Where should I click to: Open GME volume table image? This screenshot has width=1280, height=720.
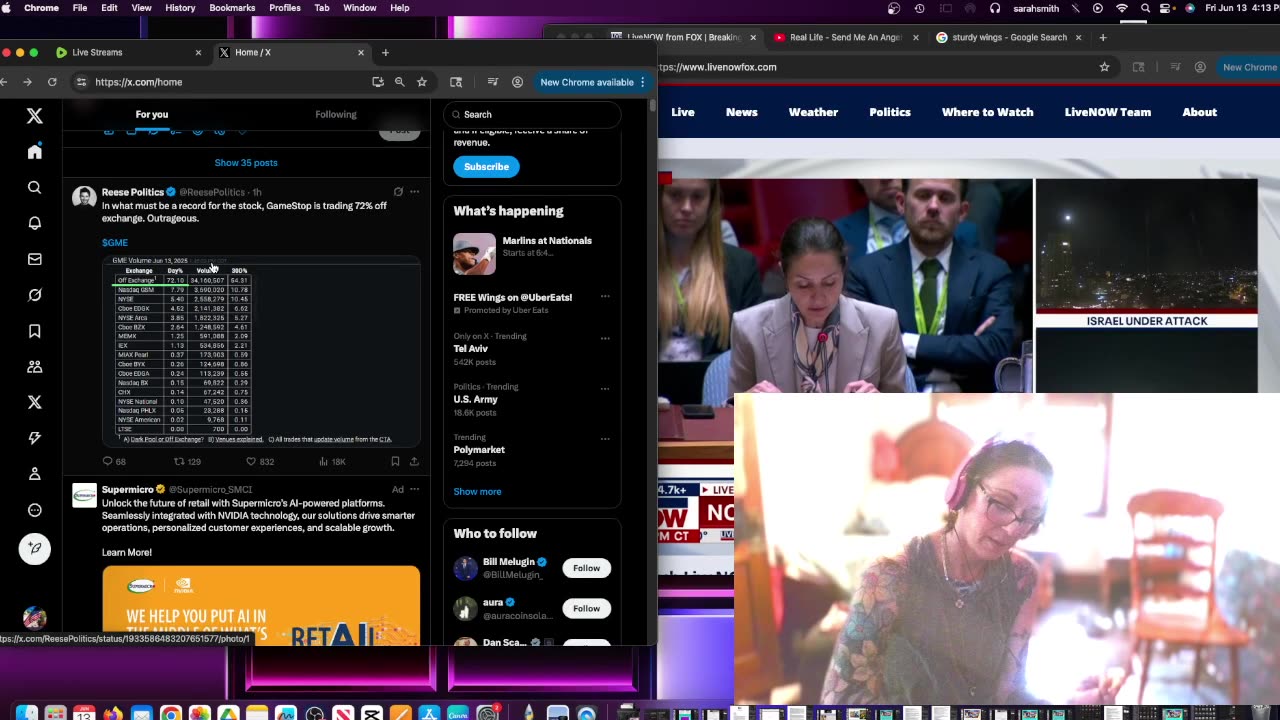click(x=261, y=350)
